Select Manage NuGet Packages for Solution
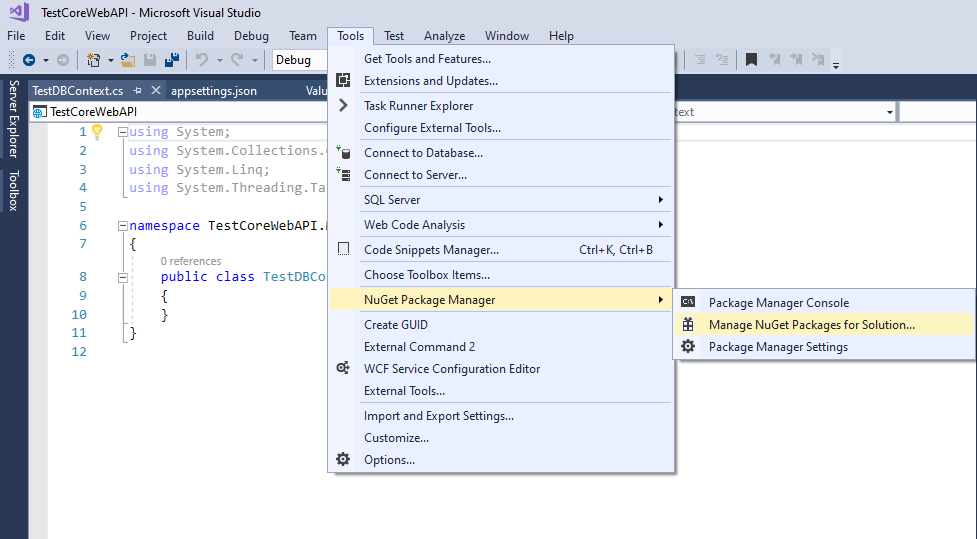The height and width of the screenshot is (539, 977). (824, 325)
